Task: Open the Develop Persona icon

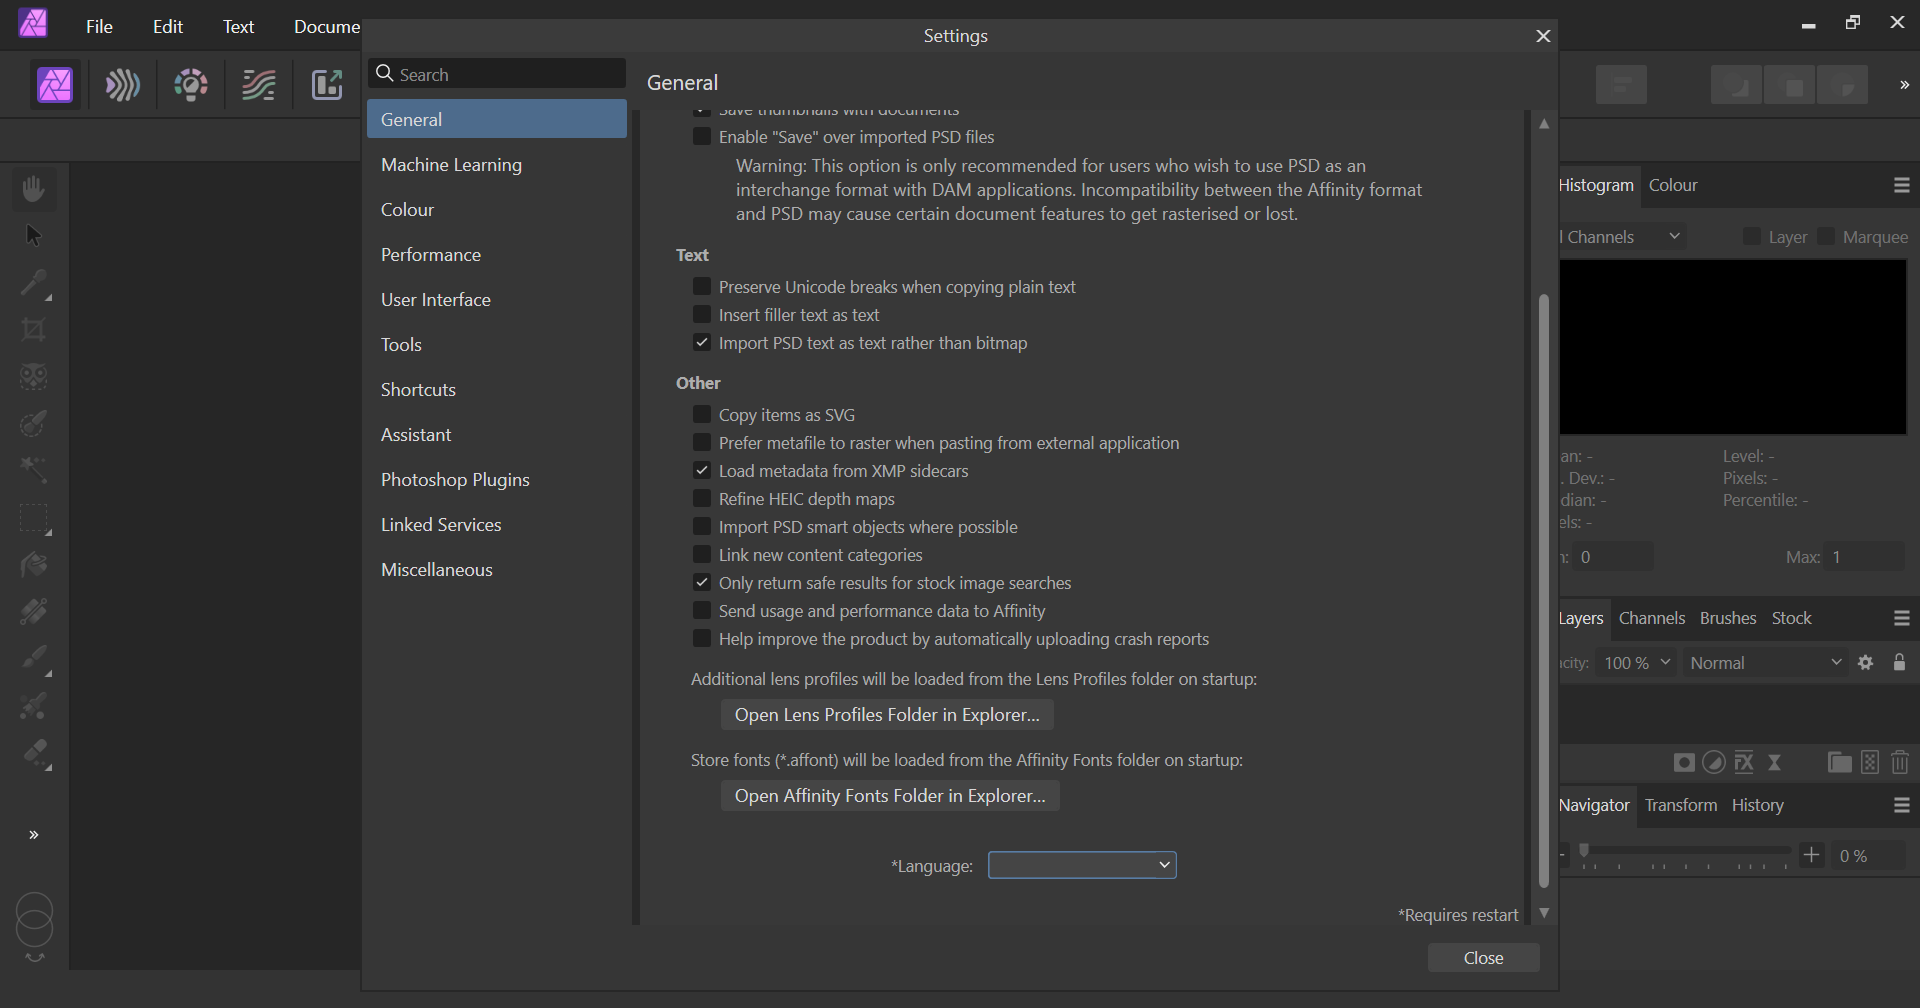Action: [191, 85]
